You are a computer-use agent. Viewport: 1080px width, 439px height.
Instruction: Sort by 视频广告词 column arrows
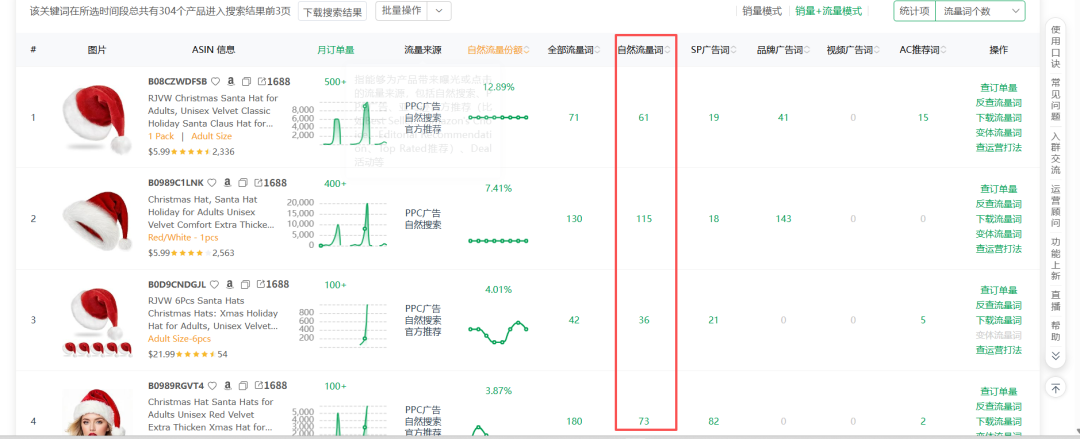[877, 50]
